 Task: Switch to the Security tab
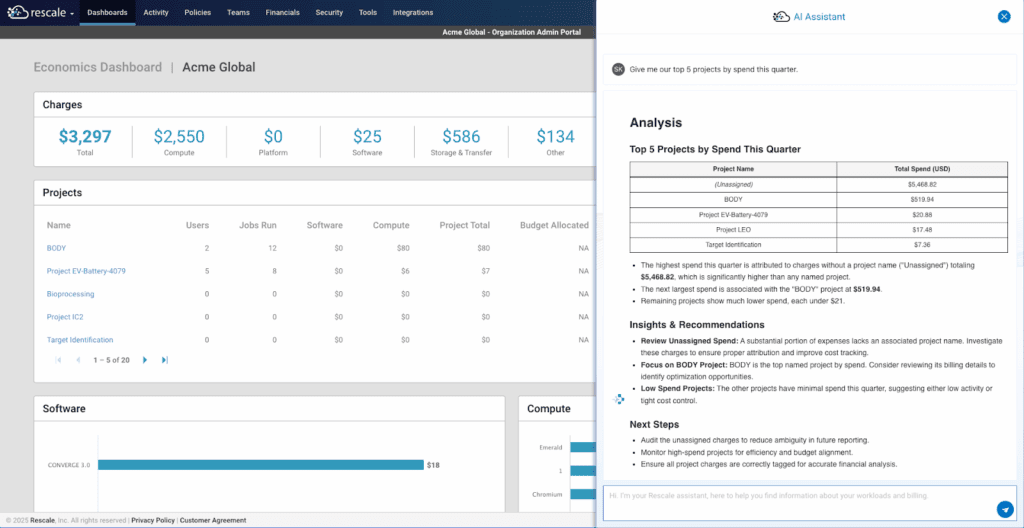coord(329,13)
